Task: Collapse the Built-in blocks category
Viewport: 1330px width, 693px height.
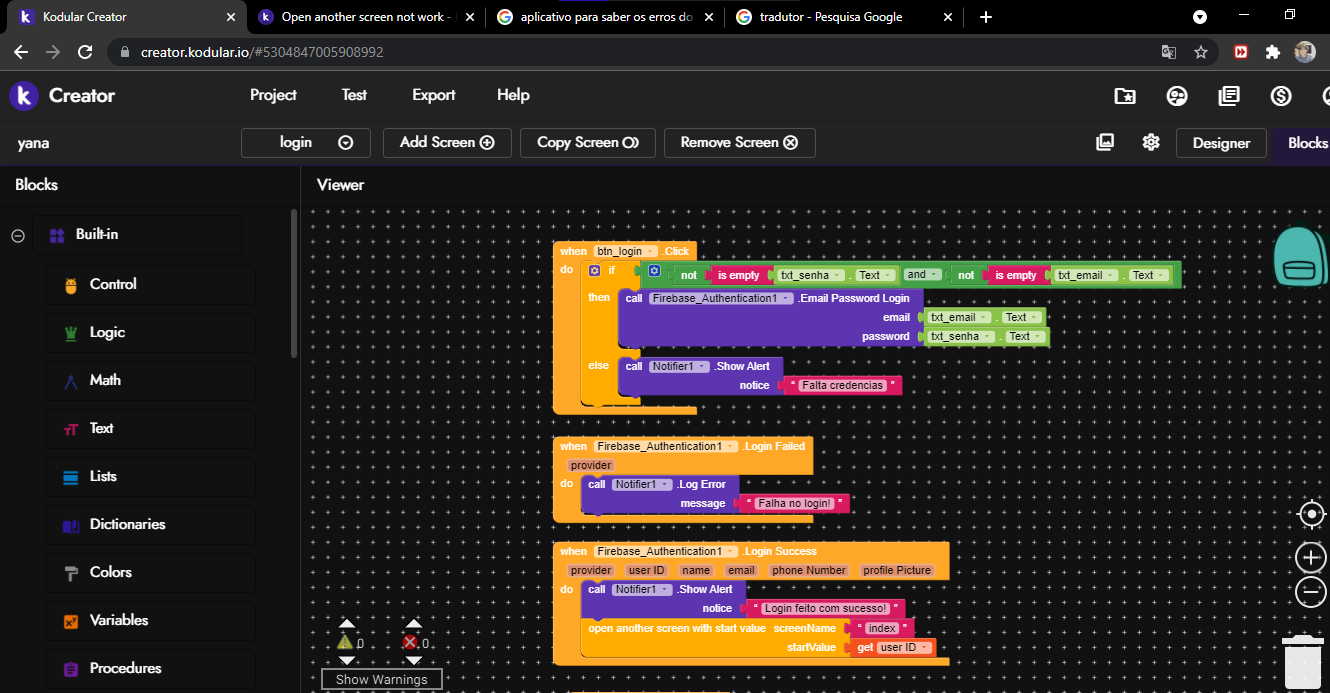Action: click(x=18, y=235)
